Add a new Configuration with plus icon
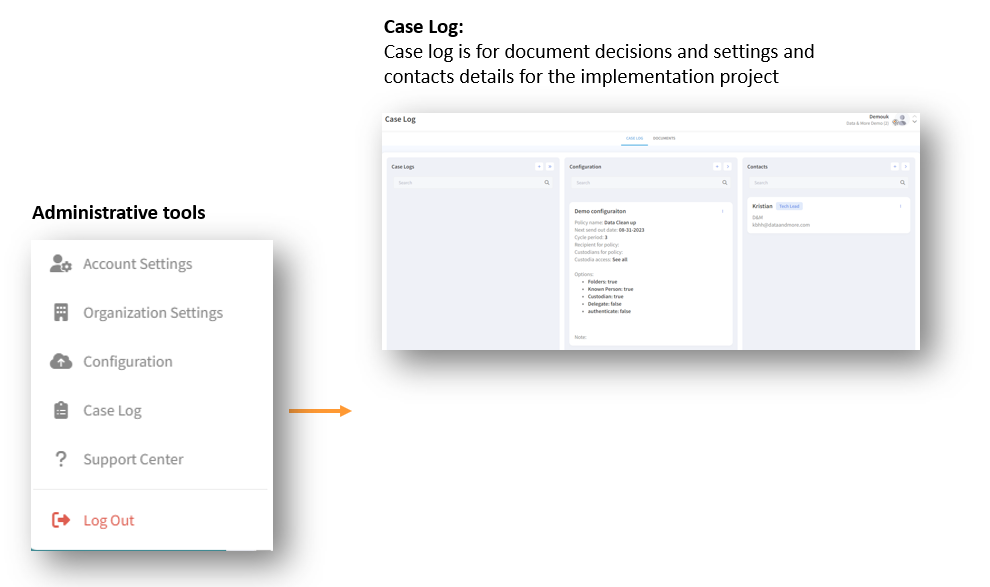This screenshot has height=587, width=990. 717,167
